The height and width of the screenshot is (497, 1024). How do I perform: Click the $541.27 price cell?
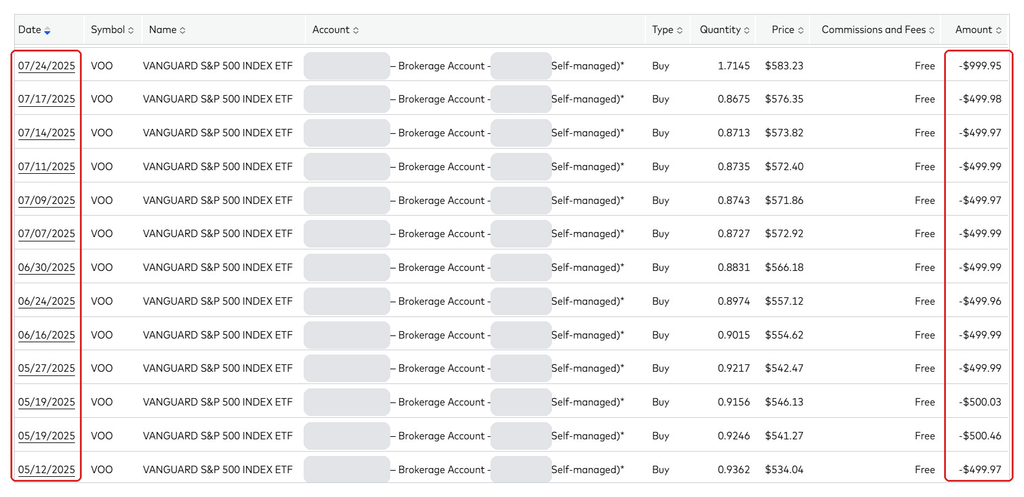point(784,436)
